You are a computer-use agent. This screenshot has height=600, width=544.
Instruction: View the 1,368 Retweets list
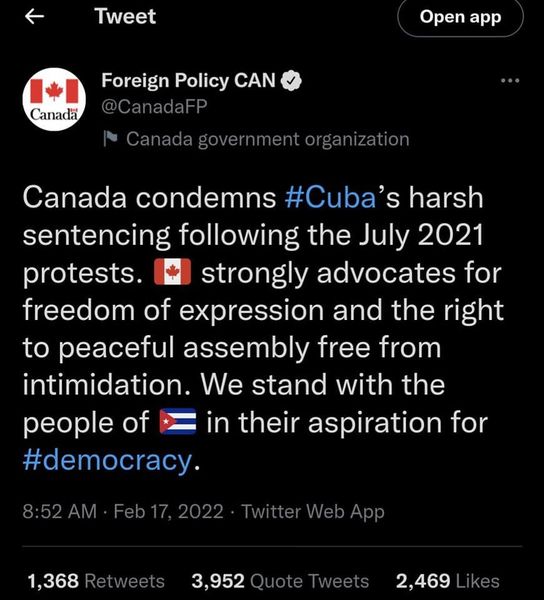96,581
